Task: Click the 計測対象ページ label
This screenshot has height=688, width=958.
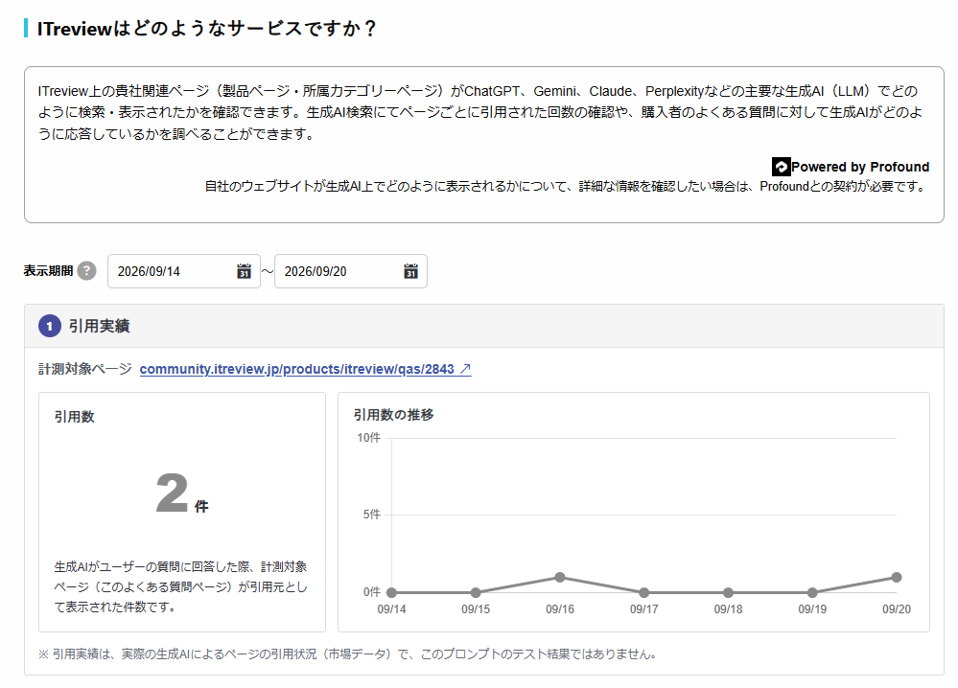Action: [x=85, y=369]
